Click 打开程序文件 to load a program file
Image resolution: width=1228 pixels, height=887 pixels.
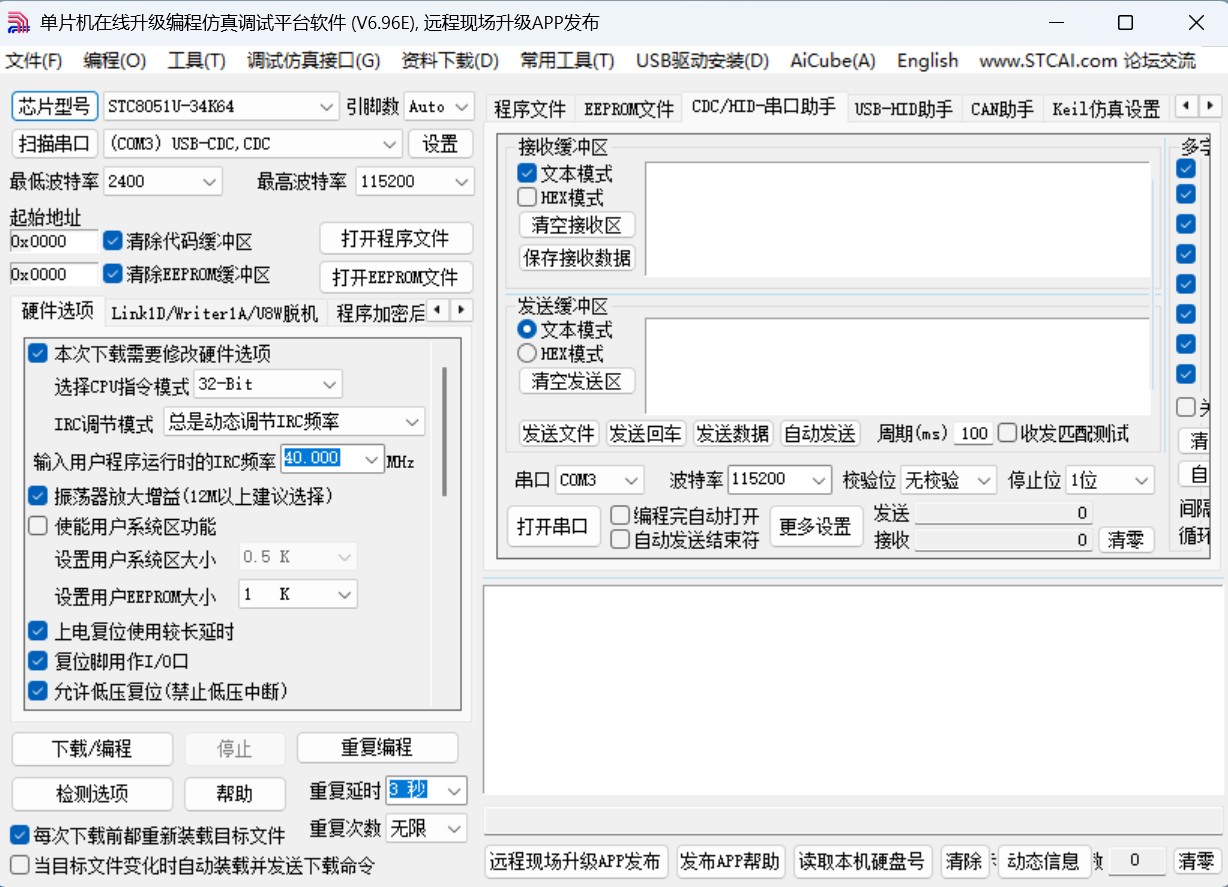[x=395, y=238]
